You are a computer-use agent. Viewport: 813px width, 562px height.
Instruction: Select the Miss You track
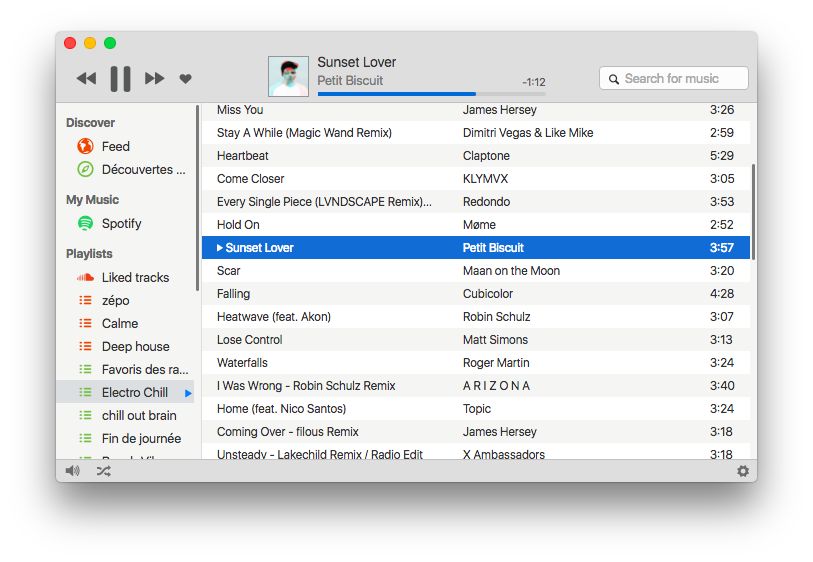pyautogui.click(x=476, y=110)
